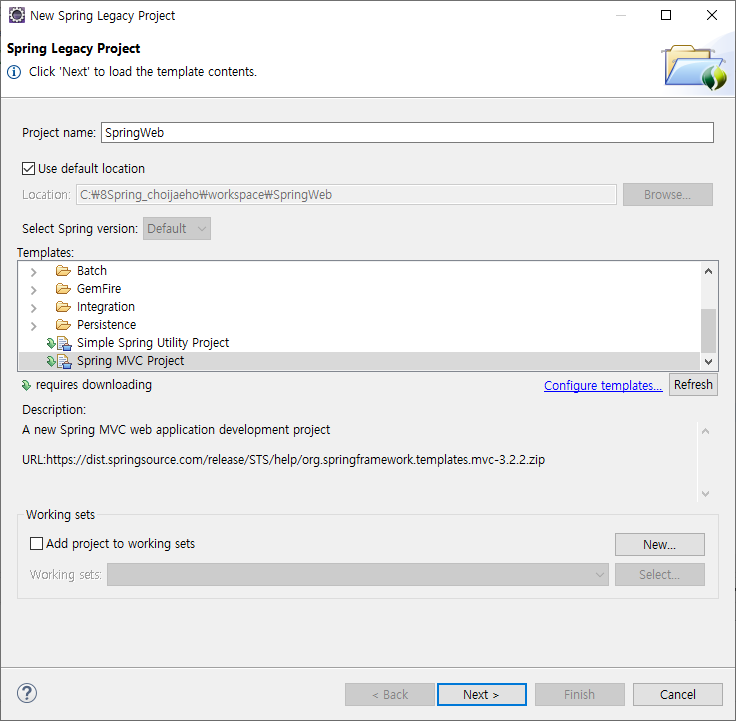
Task: Click the Project name input field
Action: pos(407,132)
